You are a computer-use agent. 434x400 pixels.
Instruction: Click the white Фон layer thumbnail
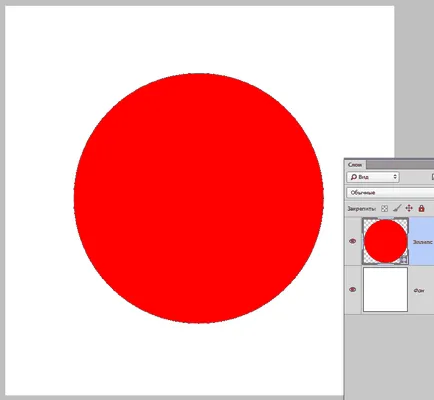(x=385, y=289)
